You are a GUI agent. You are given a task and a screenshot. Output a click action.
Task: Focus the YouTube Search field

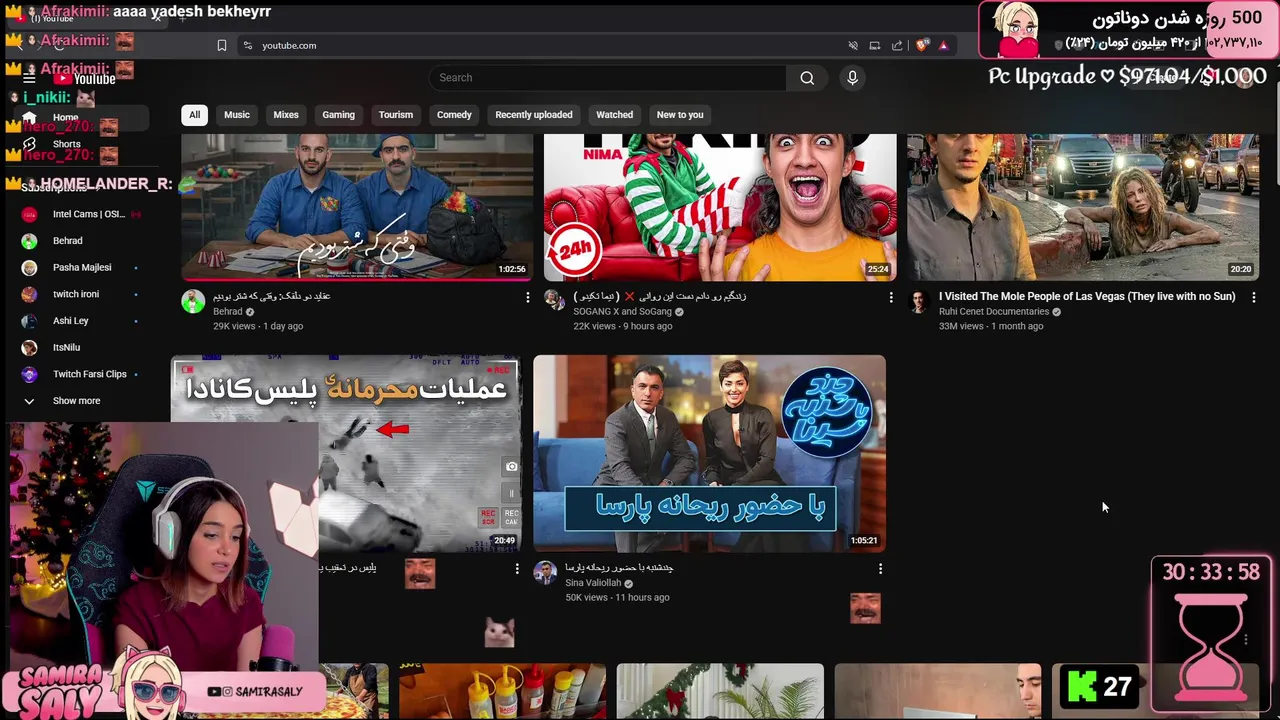click(608, 78)
